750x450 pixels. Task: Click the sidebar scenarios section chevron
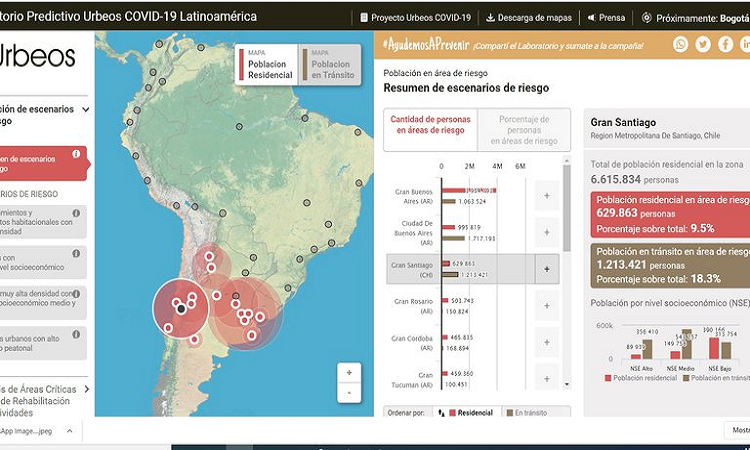click(86, 110)
